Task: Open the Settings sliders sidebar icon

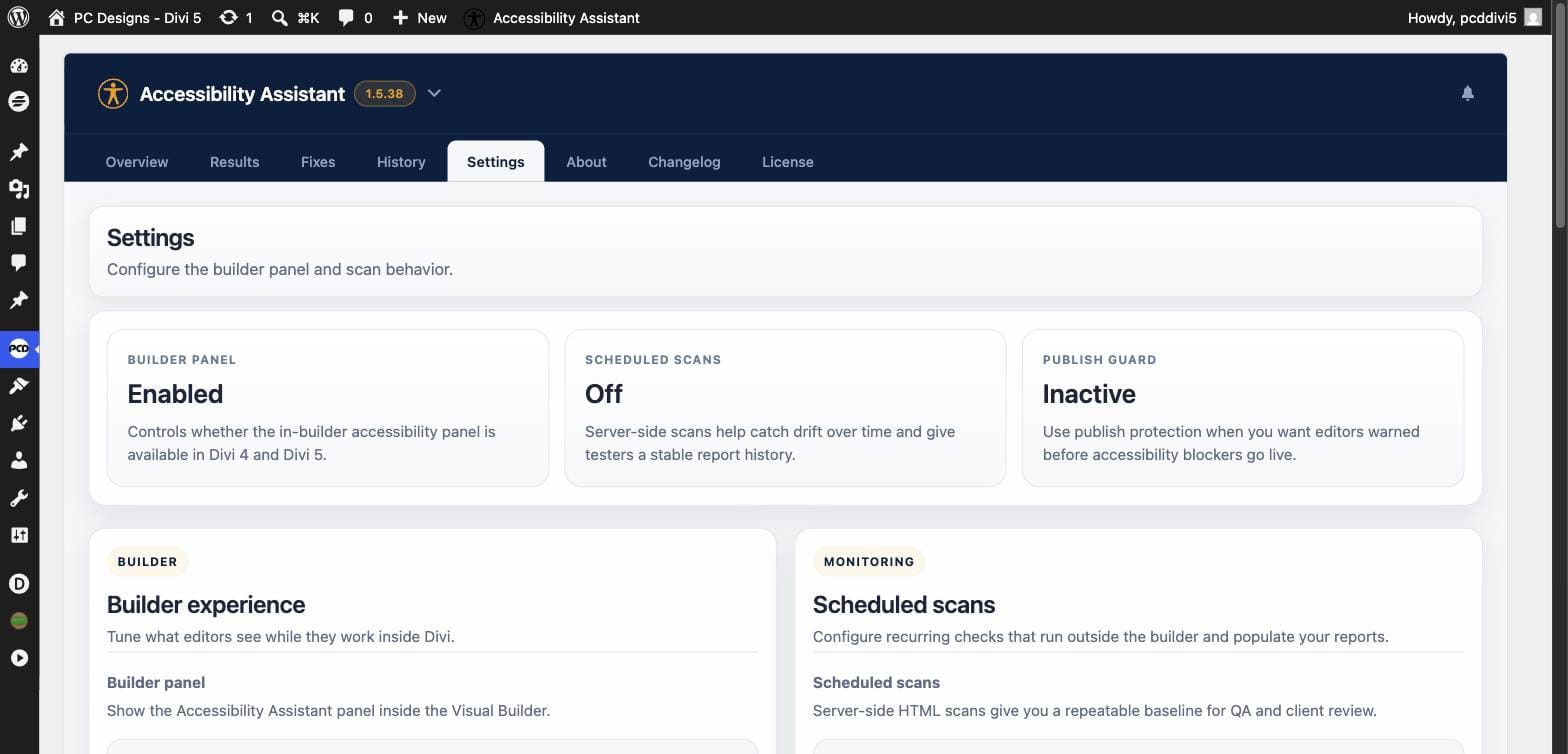Action: [x=19, y=535]
